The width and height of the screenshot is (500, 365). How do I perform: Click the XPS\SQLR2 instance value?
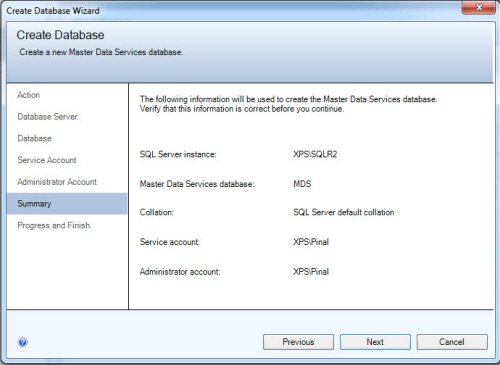315,154
